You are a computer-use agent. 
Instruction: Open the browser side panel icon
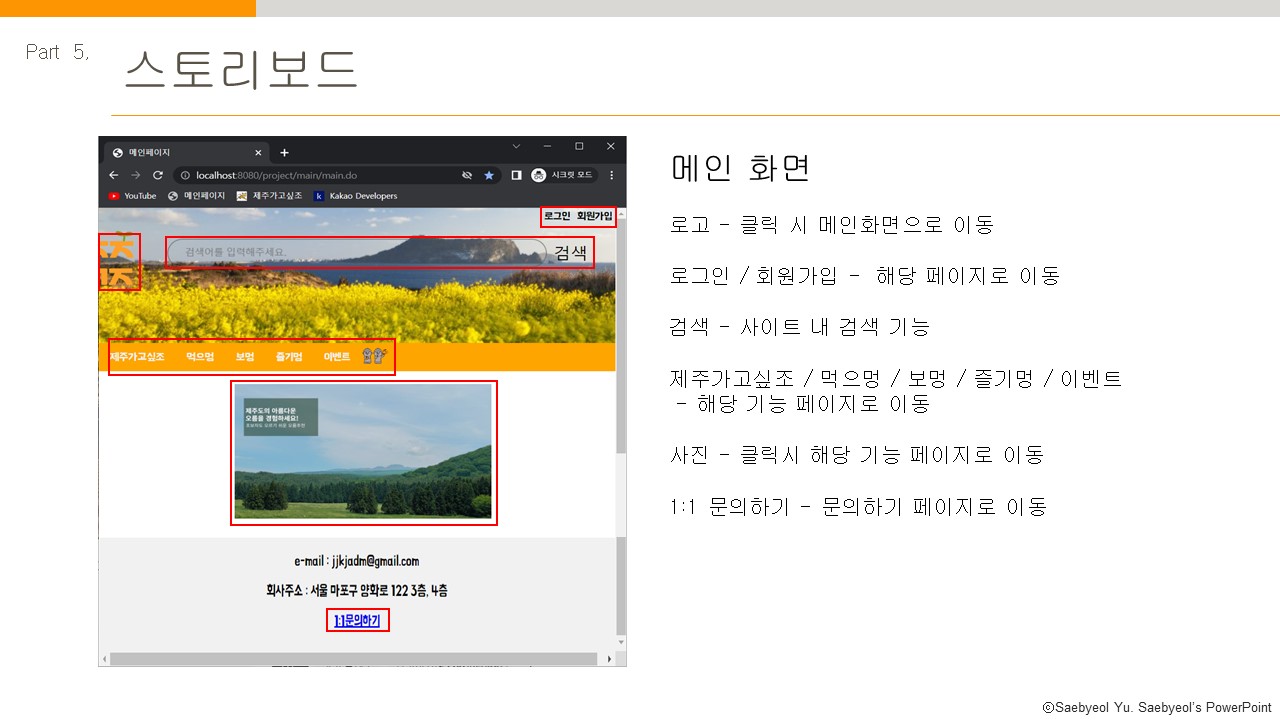(x=516, y=175)
